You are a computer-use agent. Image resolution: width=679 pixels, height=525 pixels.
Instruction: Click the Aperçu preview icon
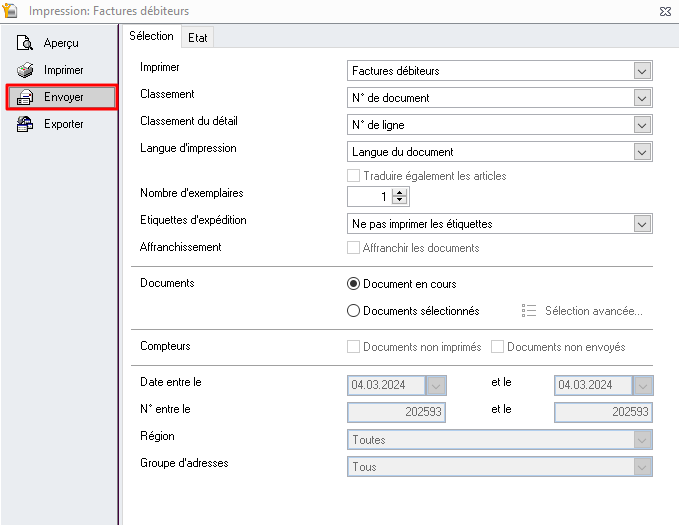click(25, 43)
